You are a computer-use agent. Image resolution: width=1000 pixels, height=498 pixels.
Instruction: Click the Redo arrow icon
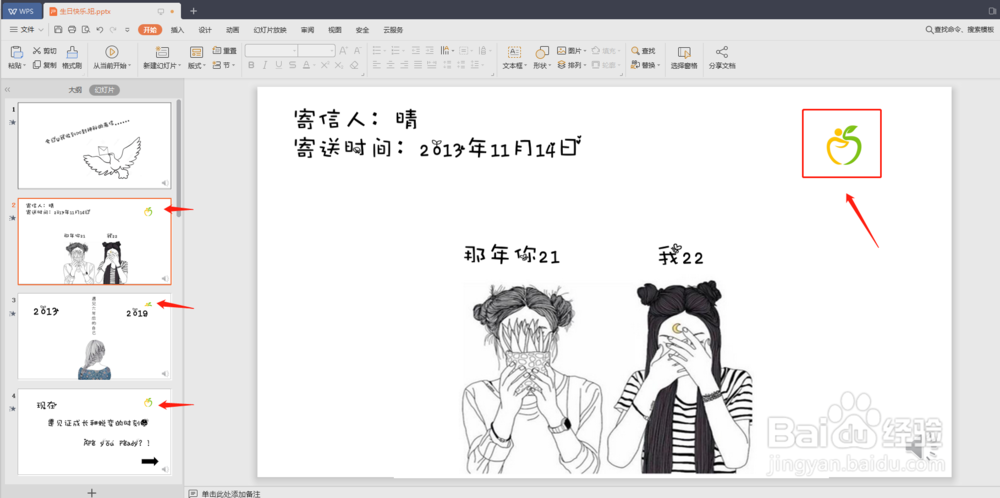pos(113,30)
